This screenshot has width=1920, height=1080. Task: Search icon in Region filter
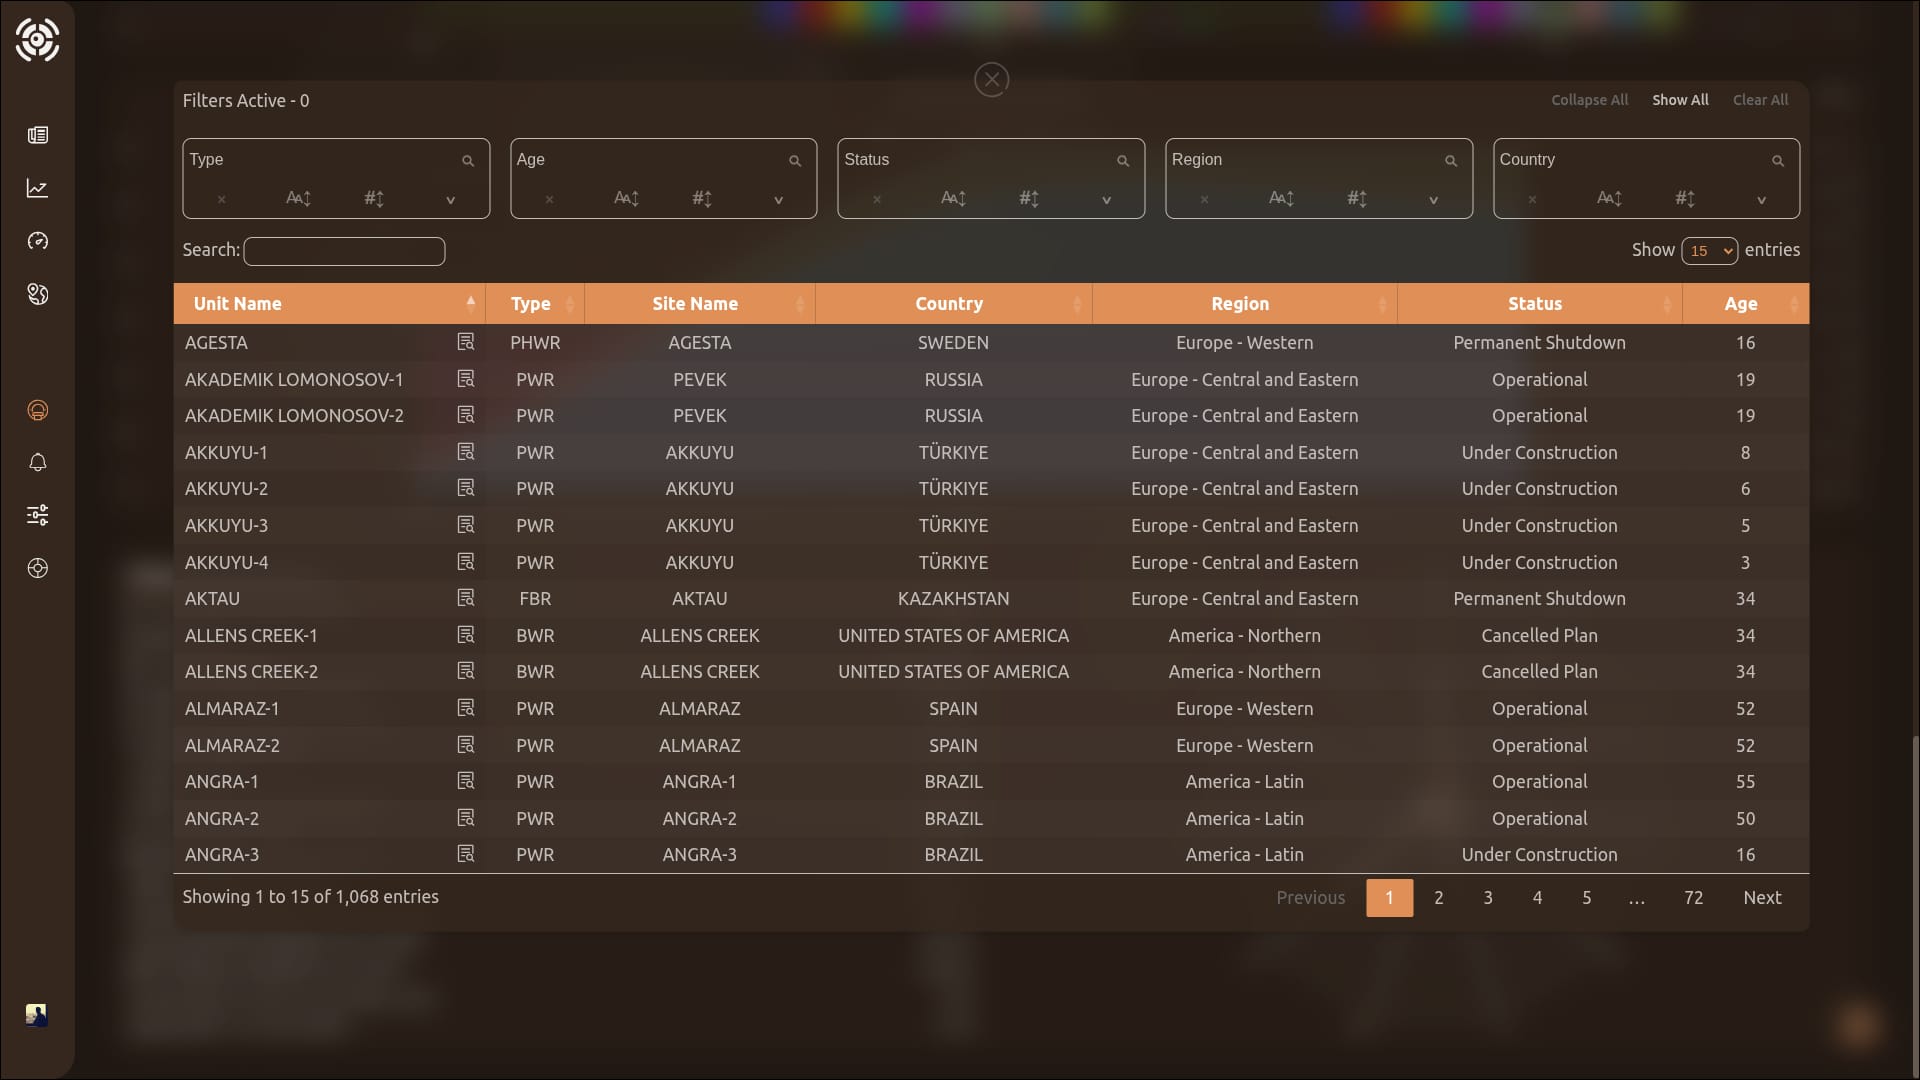[1451, 160]
